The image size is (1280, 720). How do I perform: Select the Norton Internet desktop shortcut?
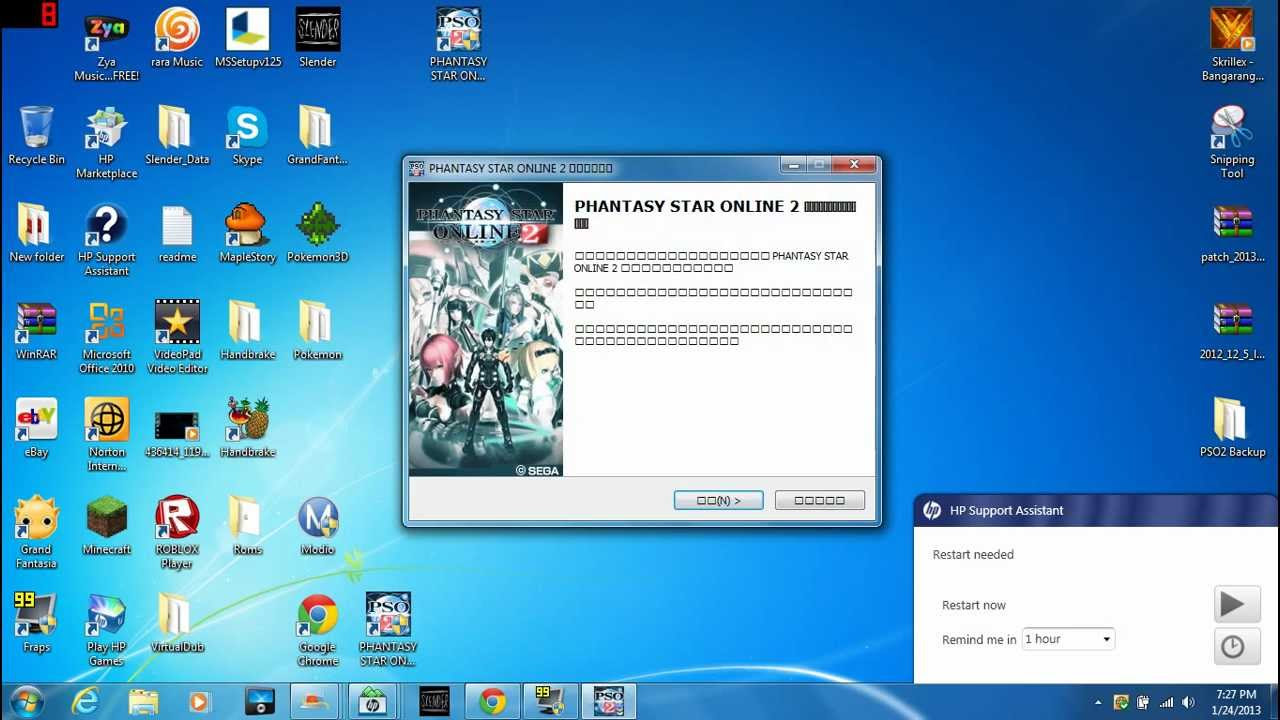106,435
